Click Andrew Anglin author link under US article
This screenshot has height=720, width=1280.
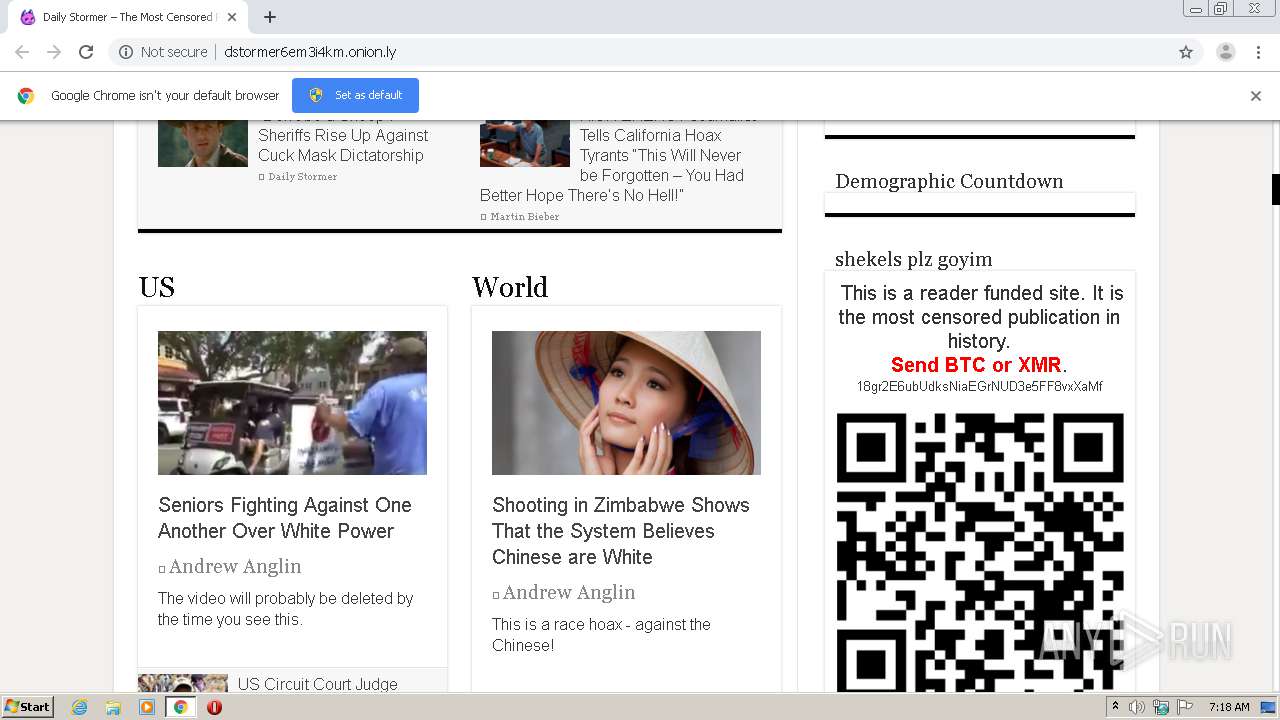[x=235, y=566]
